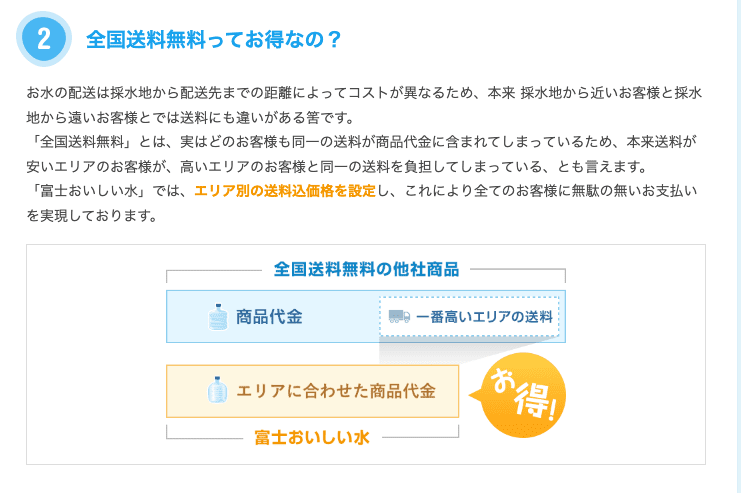Image resolution: width=741 pixels, height=493 pixels.
Task: Click the delivery truck icon
Action: pos(399,317)
